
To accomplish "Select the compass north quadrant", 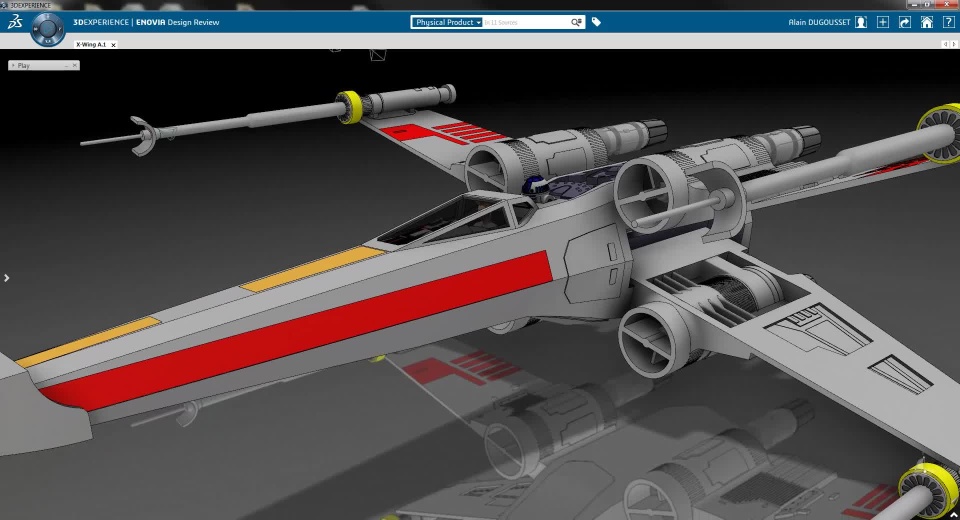I will (48, 17).
